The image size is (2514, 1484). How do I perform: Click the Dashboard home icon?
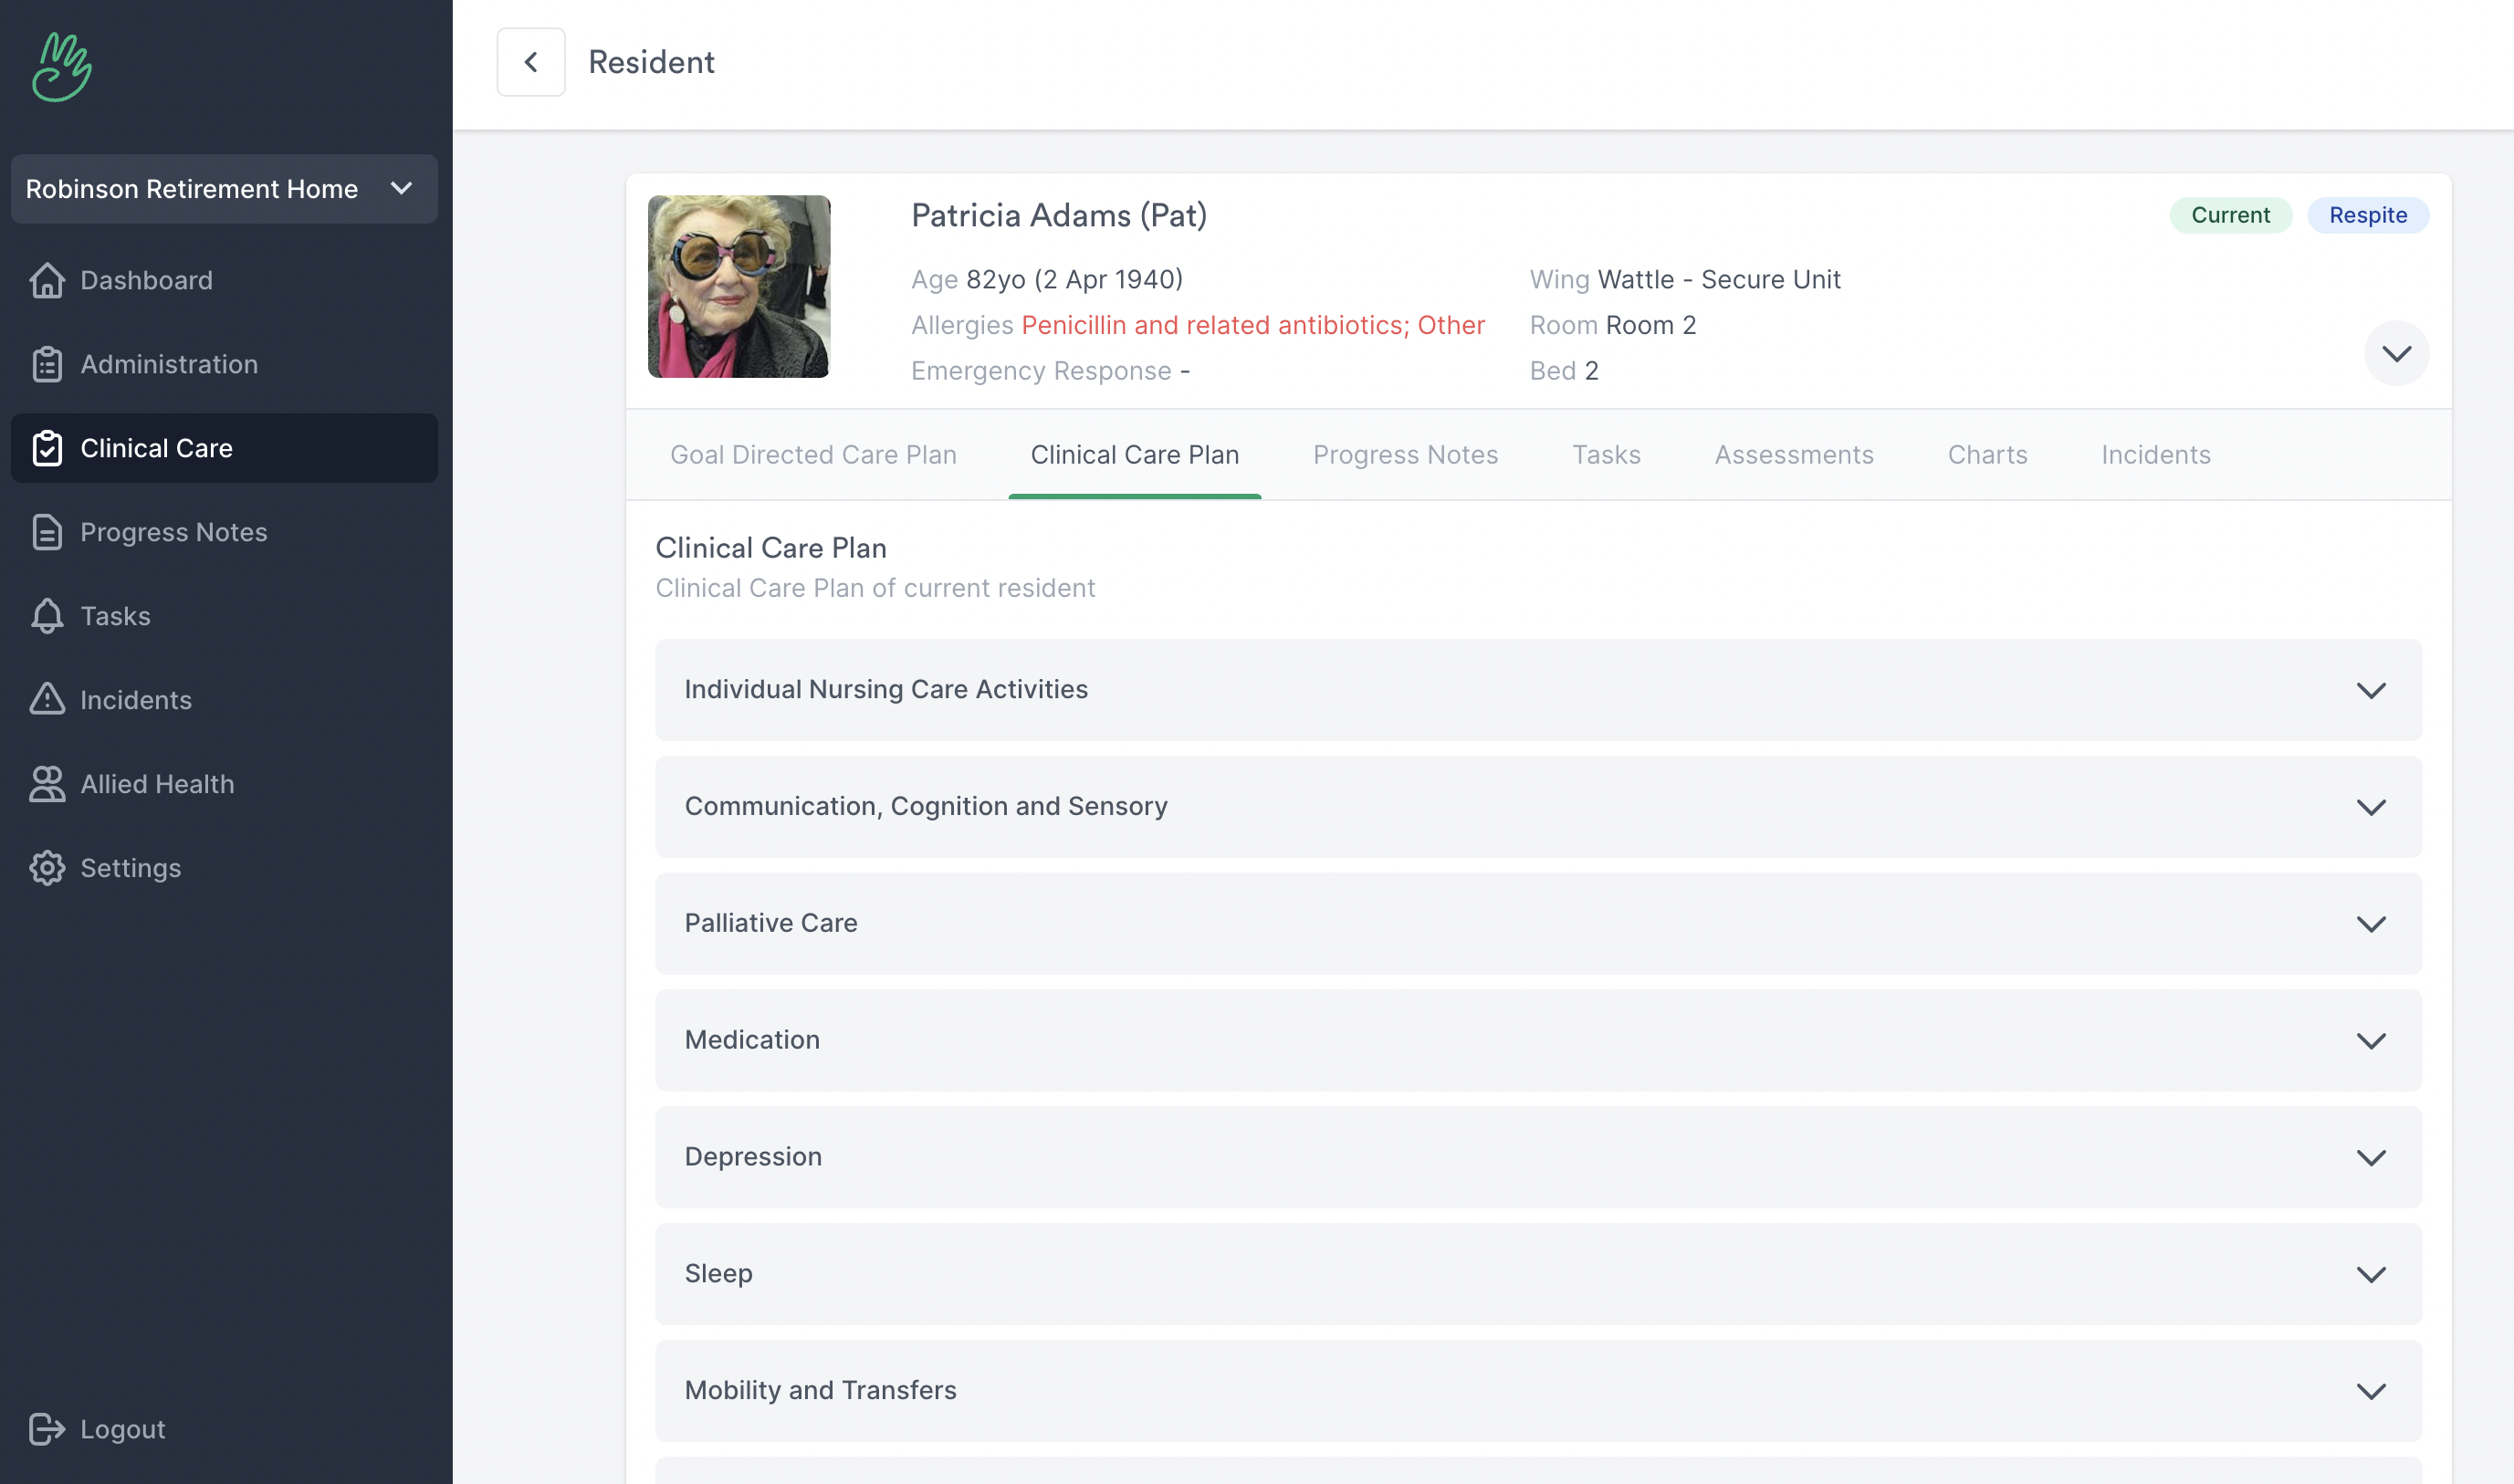[47, 280]
